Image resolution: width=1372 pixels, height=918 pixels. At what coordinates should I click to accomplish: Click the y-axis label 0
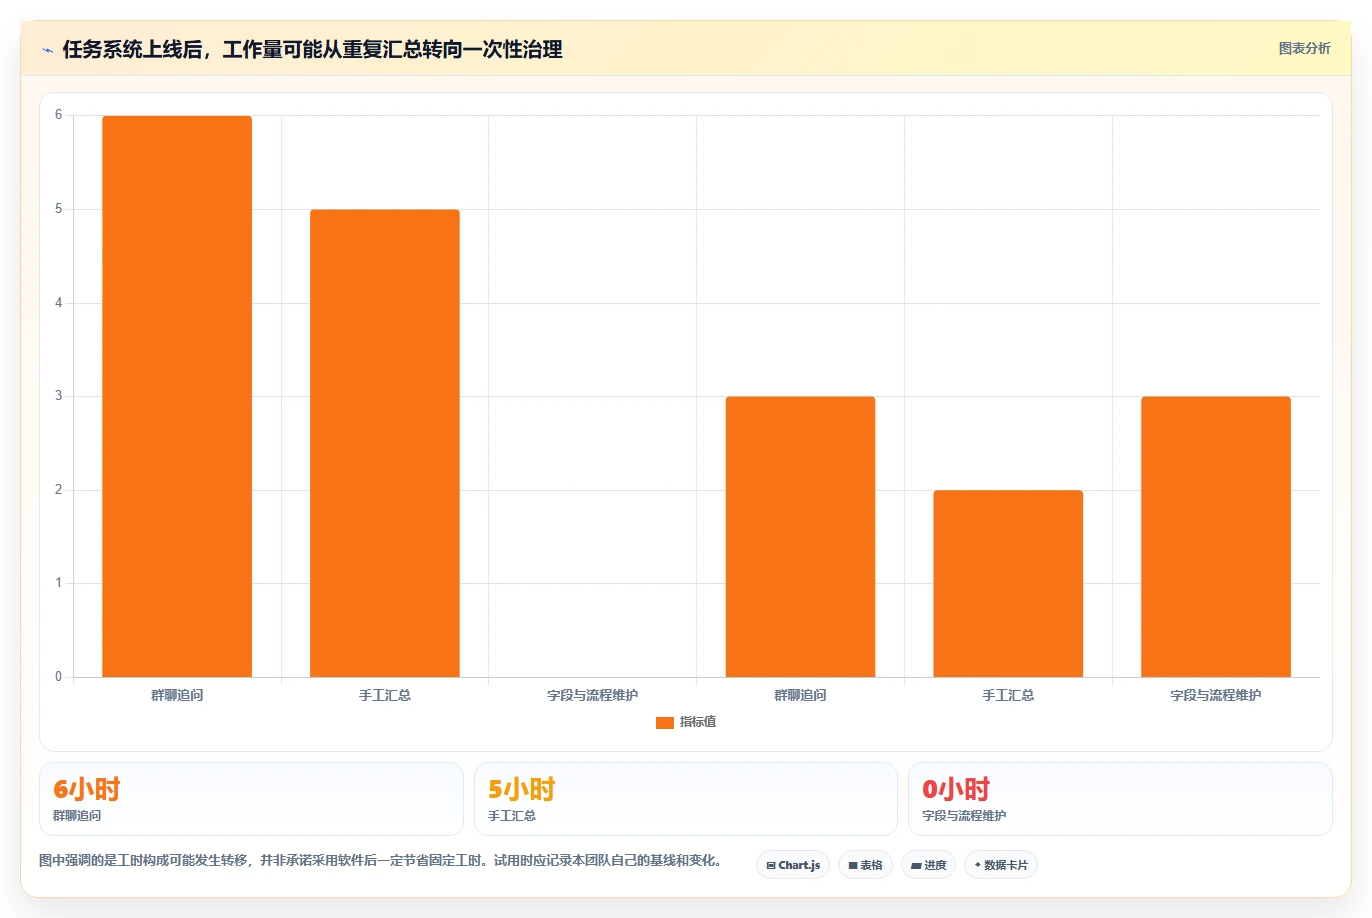(x=58, y=677)
